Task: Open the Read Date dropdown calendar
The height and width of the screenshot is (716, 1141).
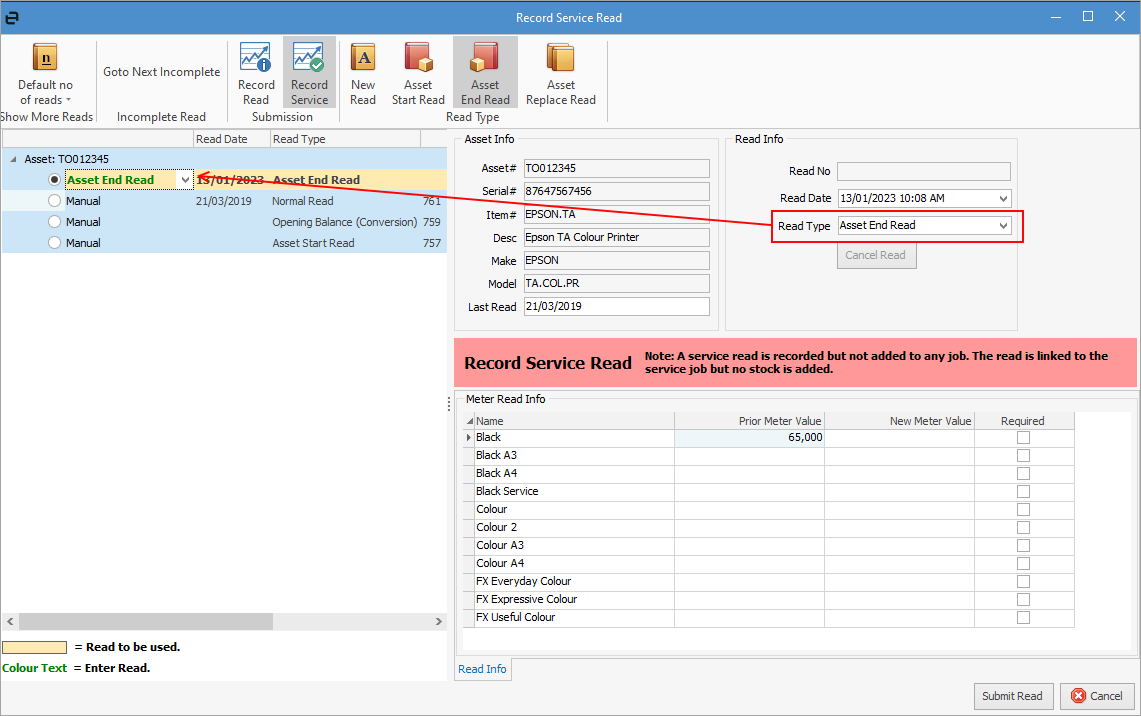Action: [1003, 199]
